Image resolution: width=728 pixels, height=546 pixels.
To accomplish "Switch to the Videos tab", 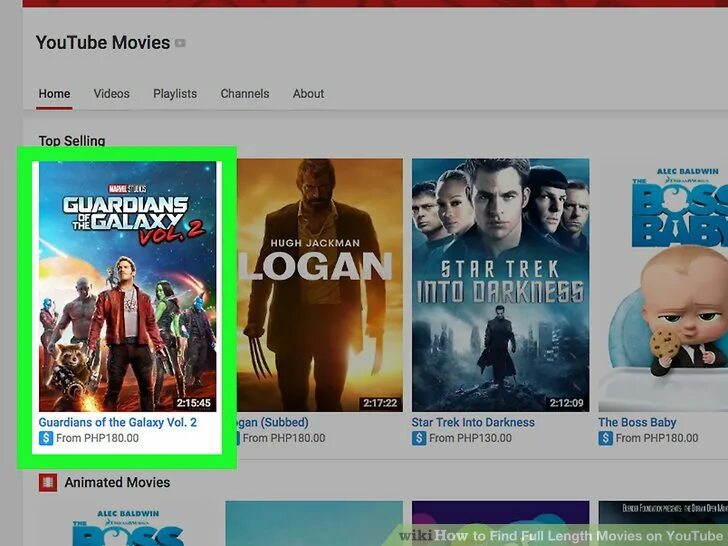I will pos(111,94).
